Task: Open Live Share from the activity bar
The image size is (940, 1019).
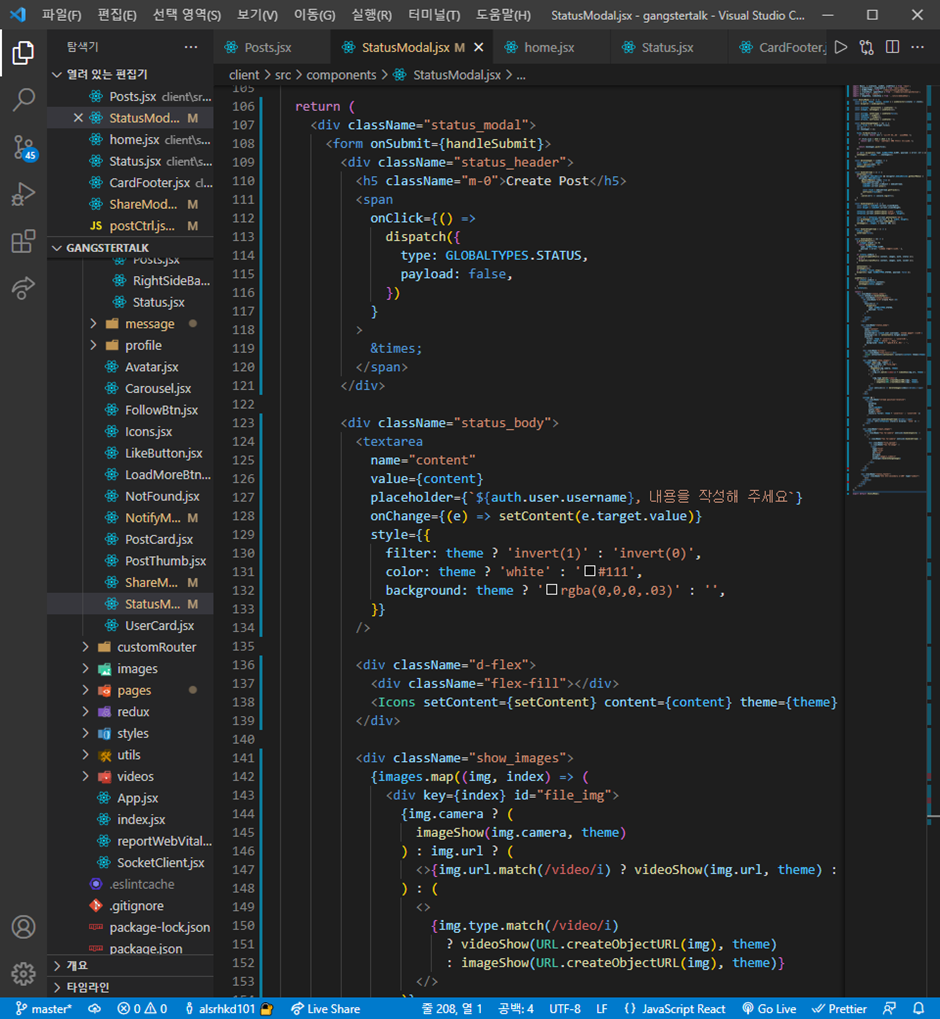Action: point(24,290)
